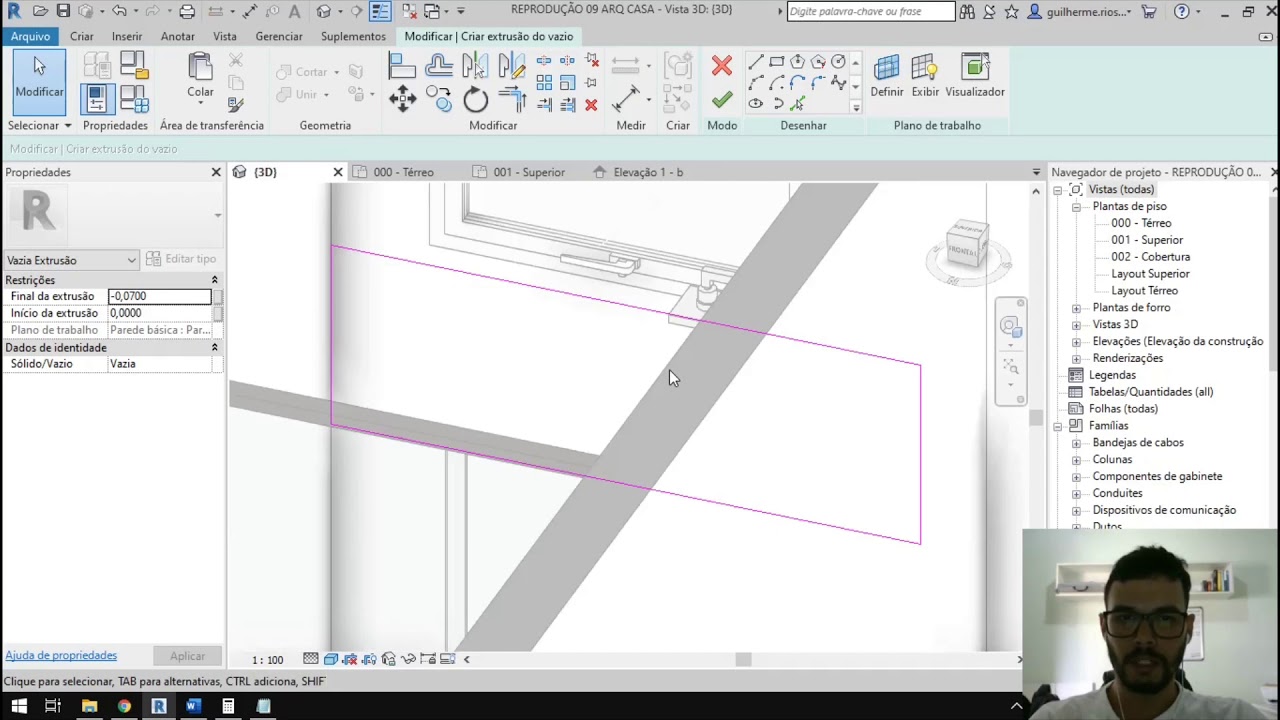This screenshot has width=1280, height=720.
Task: Collapse the Dados de identidade section
Action: click(214, 347)
